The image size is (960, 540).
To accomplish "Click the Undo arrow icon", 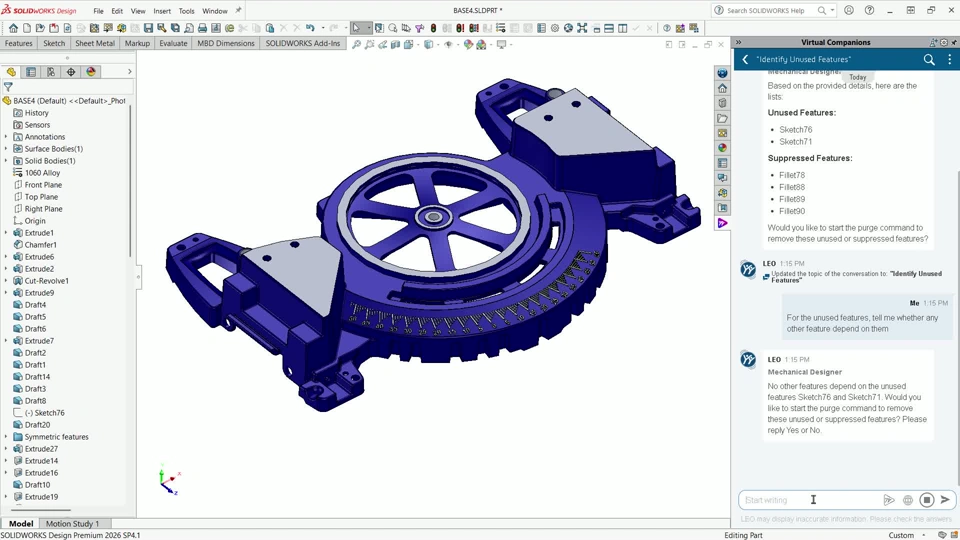I will pyautogui.click(x=310, y=28).
